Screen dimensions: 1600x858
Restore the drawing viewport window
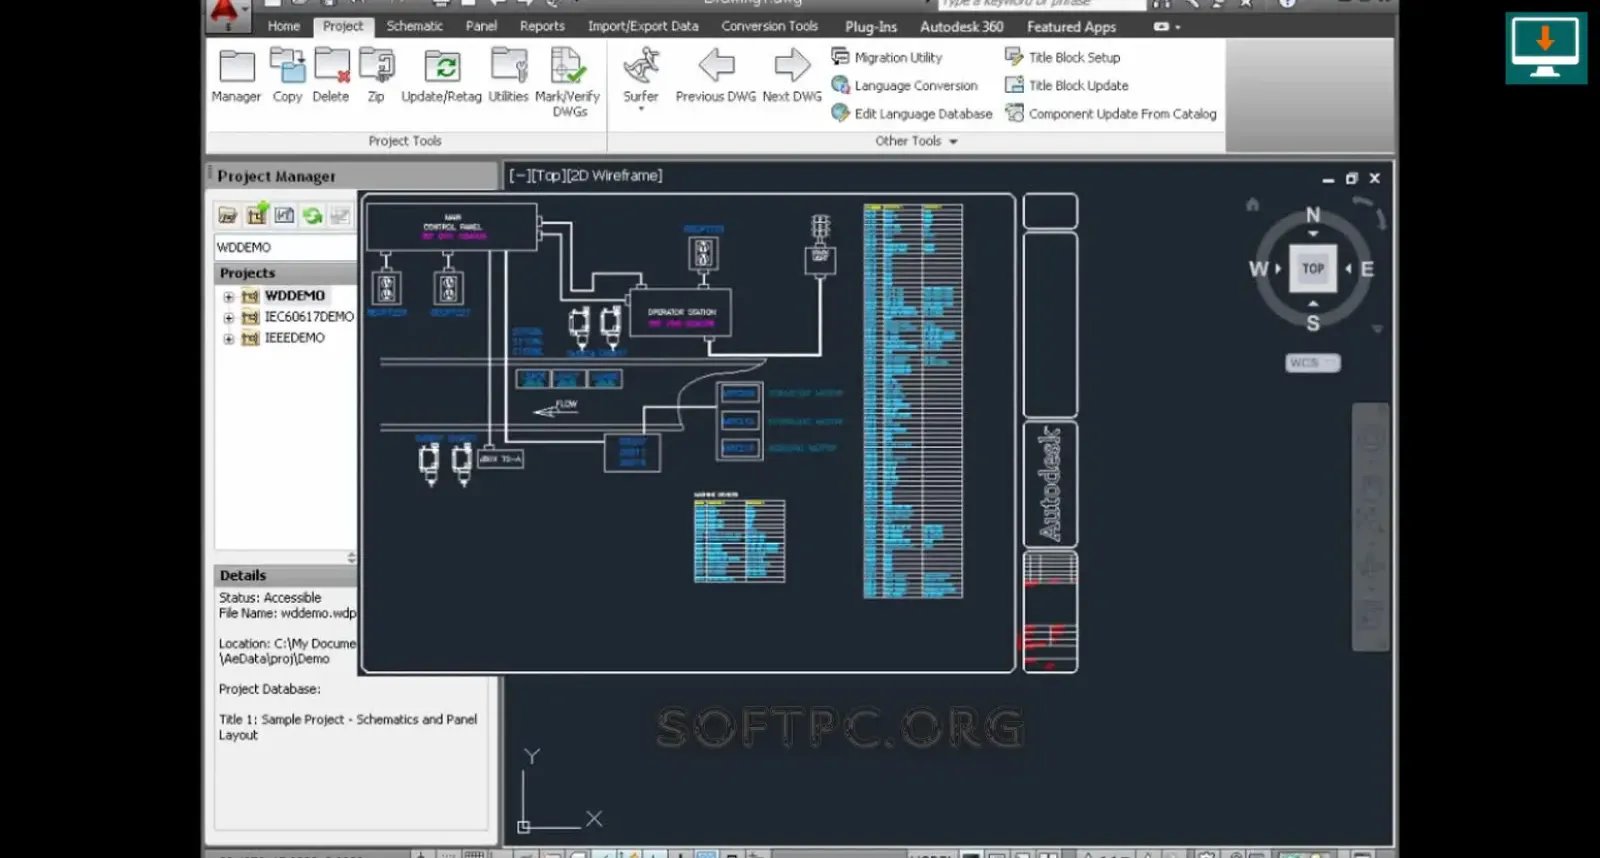[x=1351, y=178]
